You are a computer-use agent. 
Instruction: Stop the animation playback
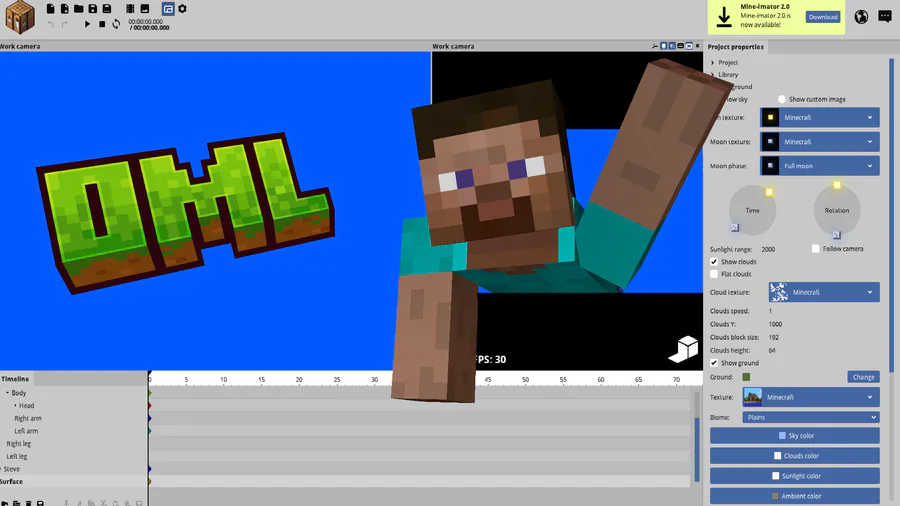[x=102, y=24]
